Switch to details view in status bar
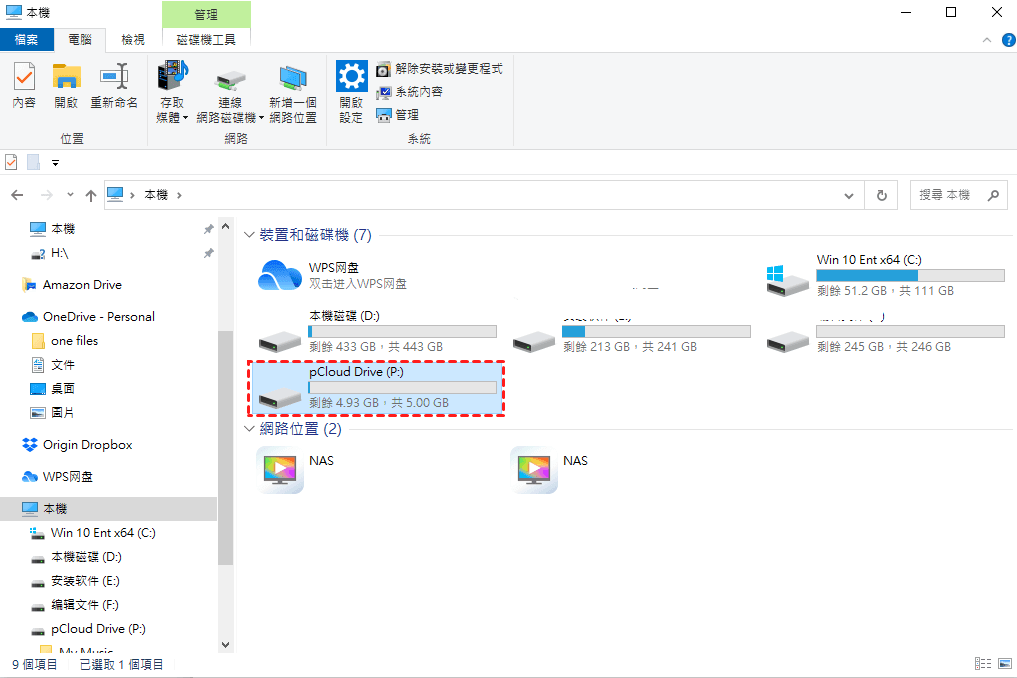This screenshot has height=678, width=1017. pos(983,664)
